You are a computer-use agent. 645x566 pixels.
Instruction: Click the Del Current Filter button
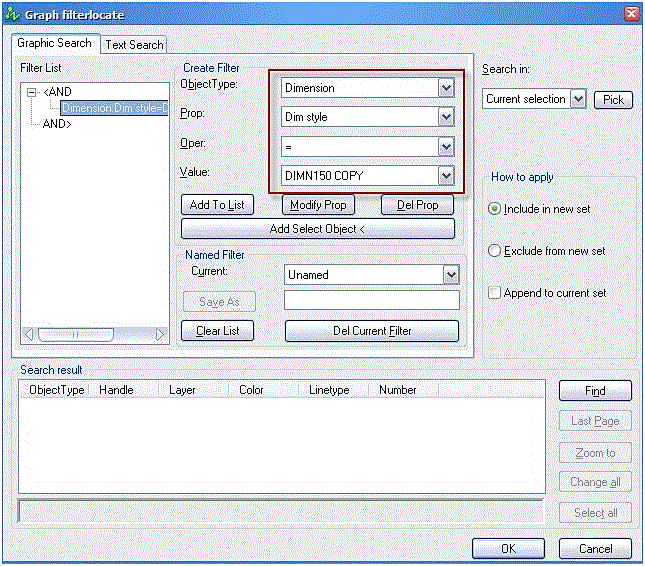372,331
